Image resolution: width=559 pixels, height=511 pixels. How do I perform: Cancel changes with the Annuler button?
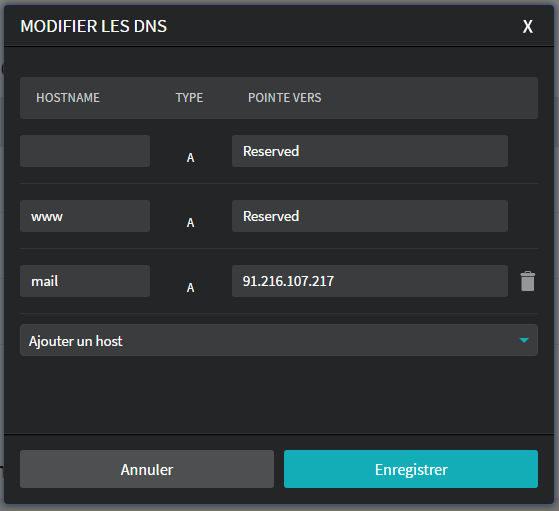tap(147, 469)
